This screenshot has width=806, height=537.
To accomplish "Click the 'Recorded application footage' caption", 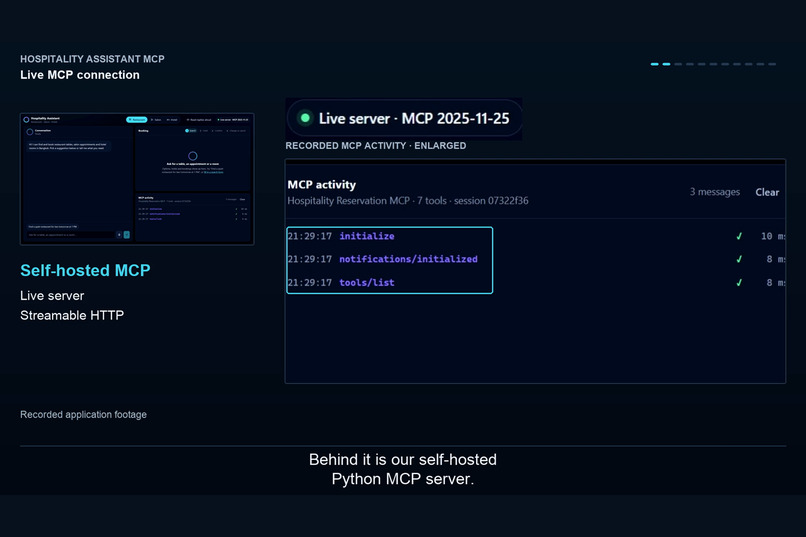I will point(83,414).
